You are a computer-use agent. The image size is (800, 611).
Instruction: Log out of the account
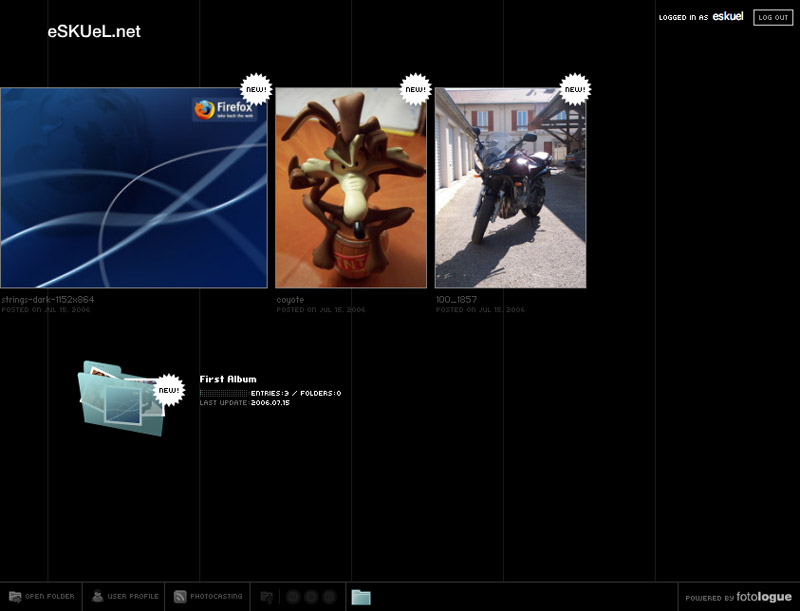pos(773,17)
